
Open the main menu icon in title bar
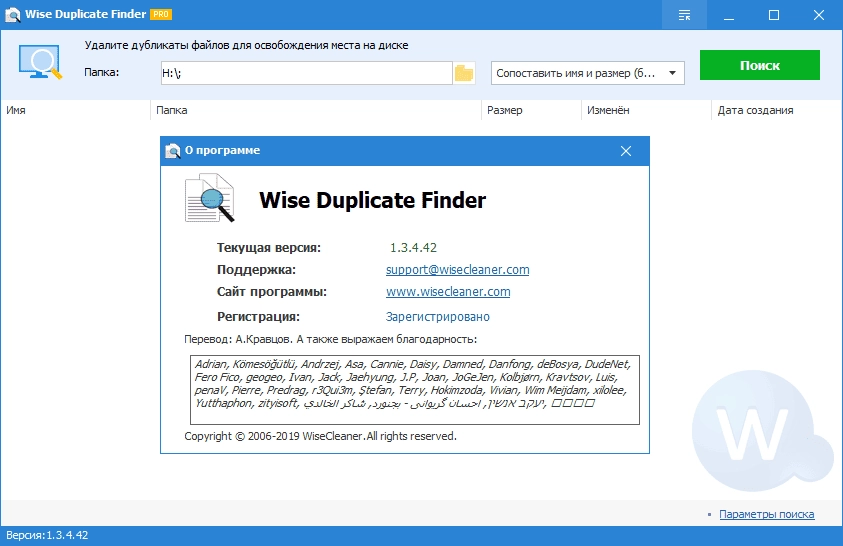pyautogui.click(x=684, y=15)
